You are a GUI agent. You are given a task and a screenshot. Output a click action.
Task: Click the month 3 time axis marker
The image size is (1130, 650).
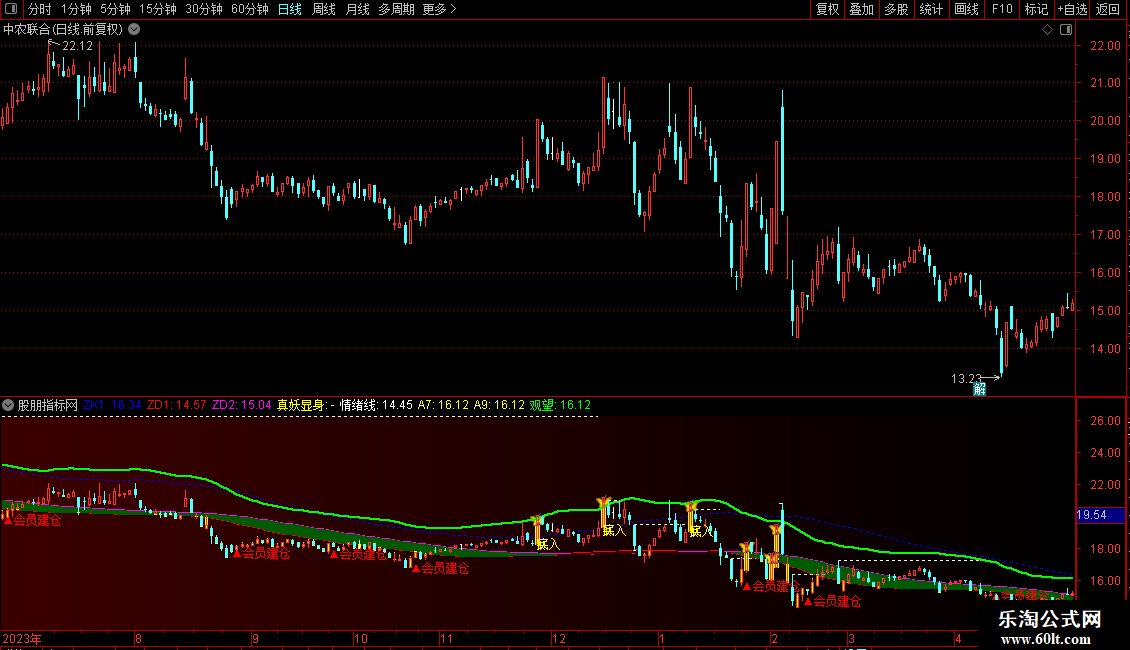click(851, 638)
